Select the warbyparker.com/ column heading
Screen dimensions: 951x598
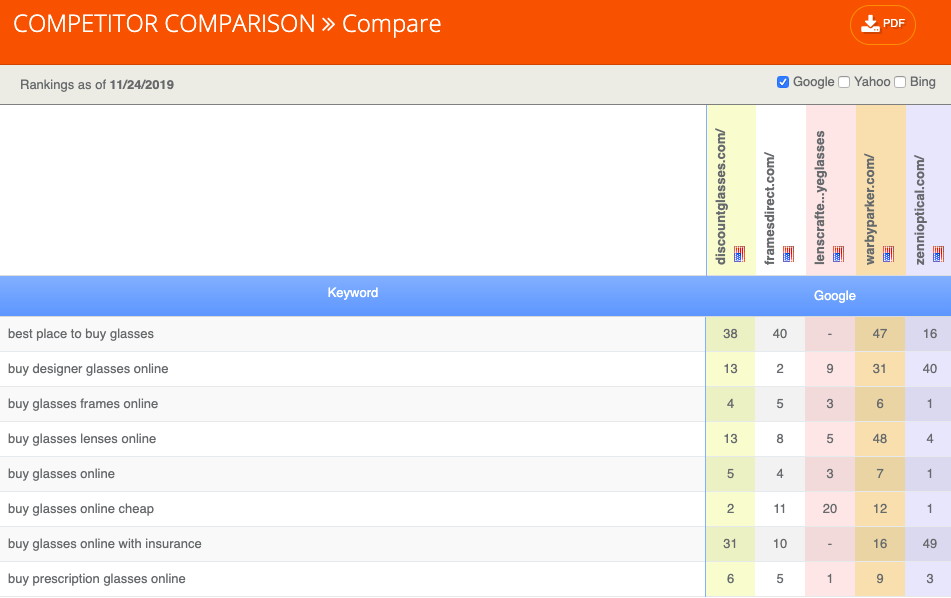tap(870, 209)
